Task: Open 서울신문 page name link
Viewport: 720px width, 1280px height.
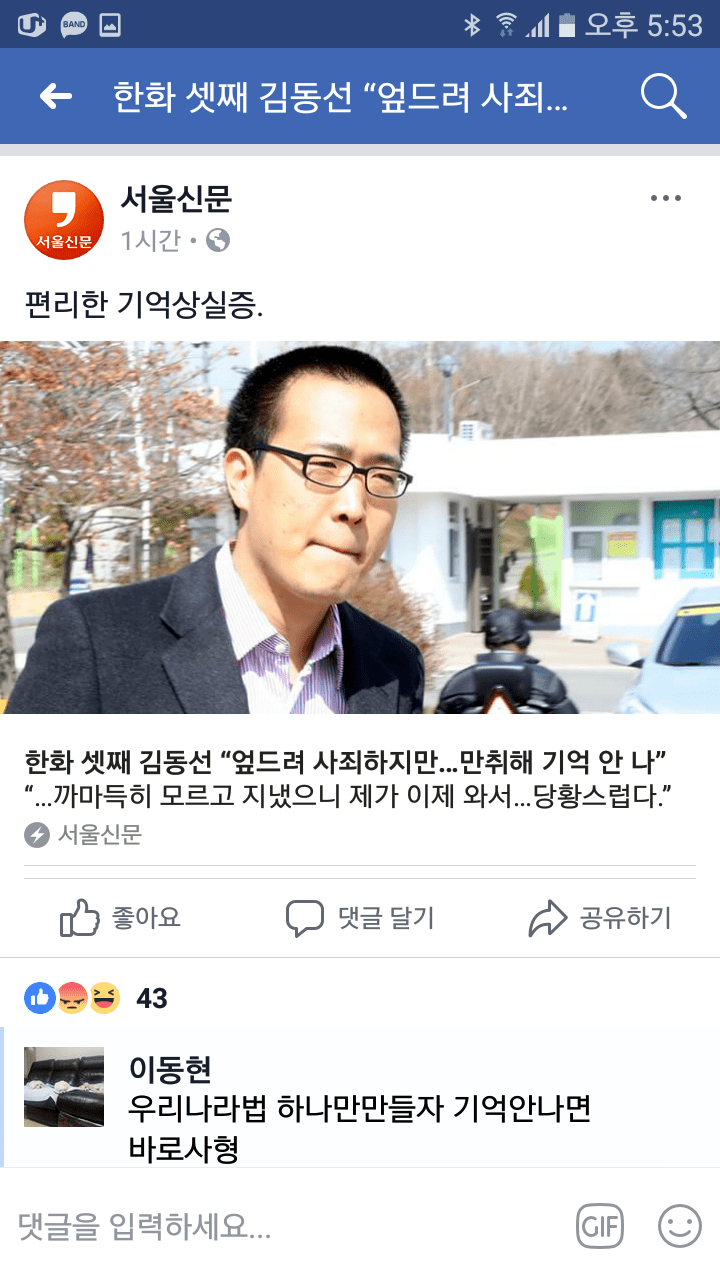Action: (176, 199)
